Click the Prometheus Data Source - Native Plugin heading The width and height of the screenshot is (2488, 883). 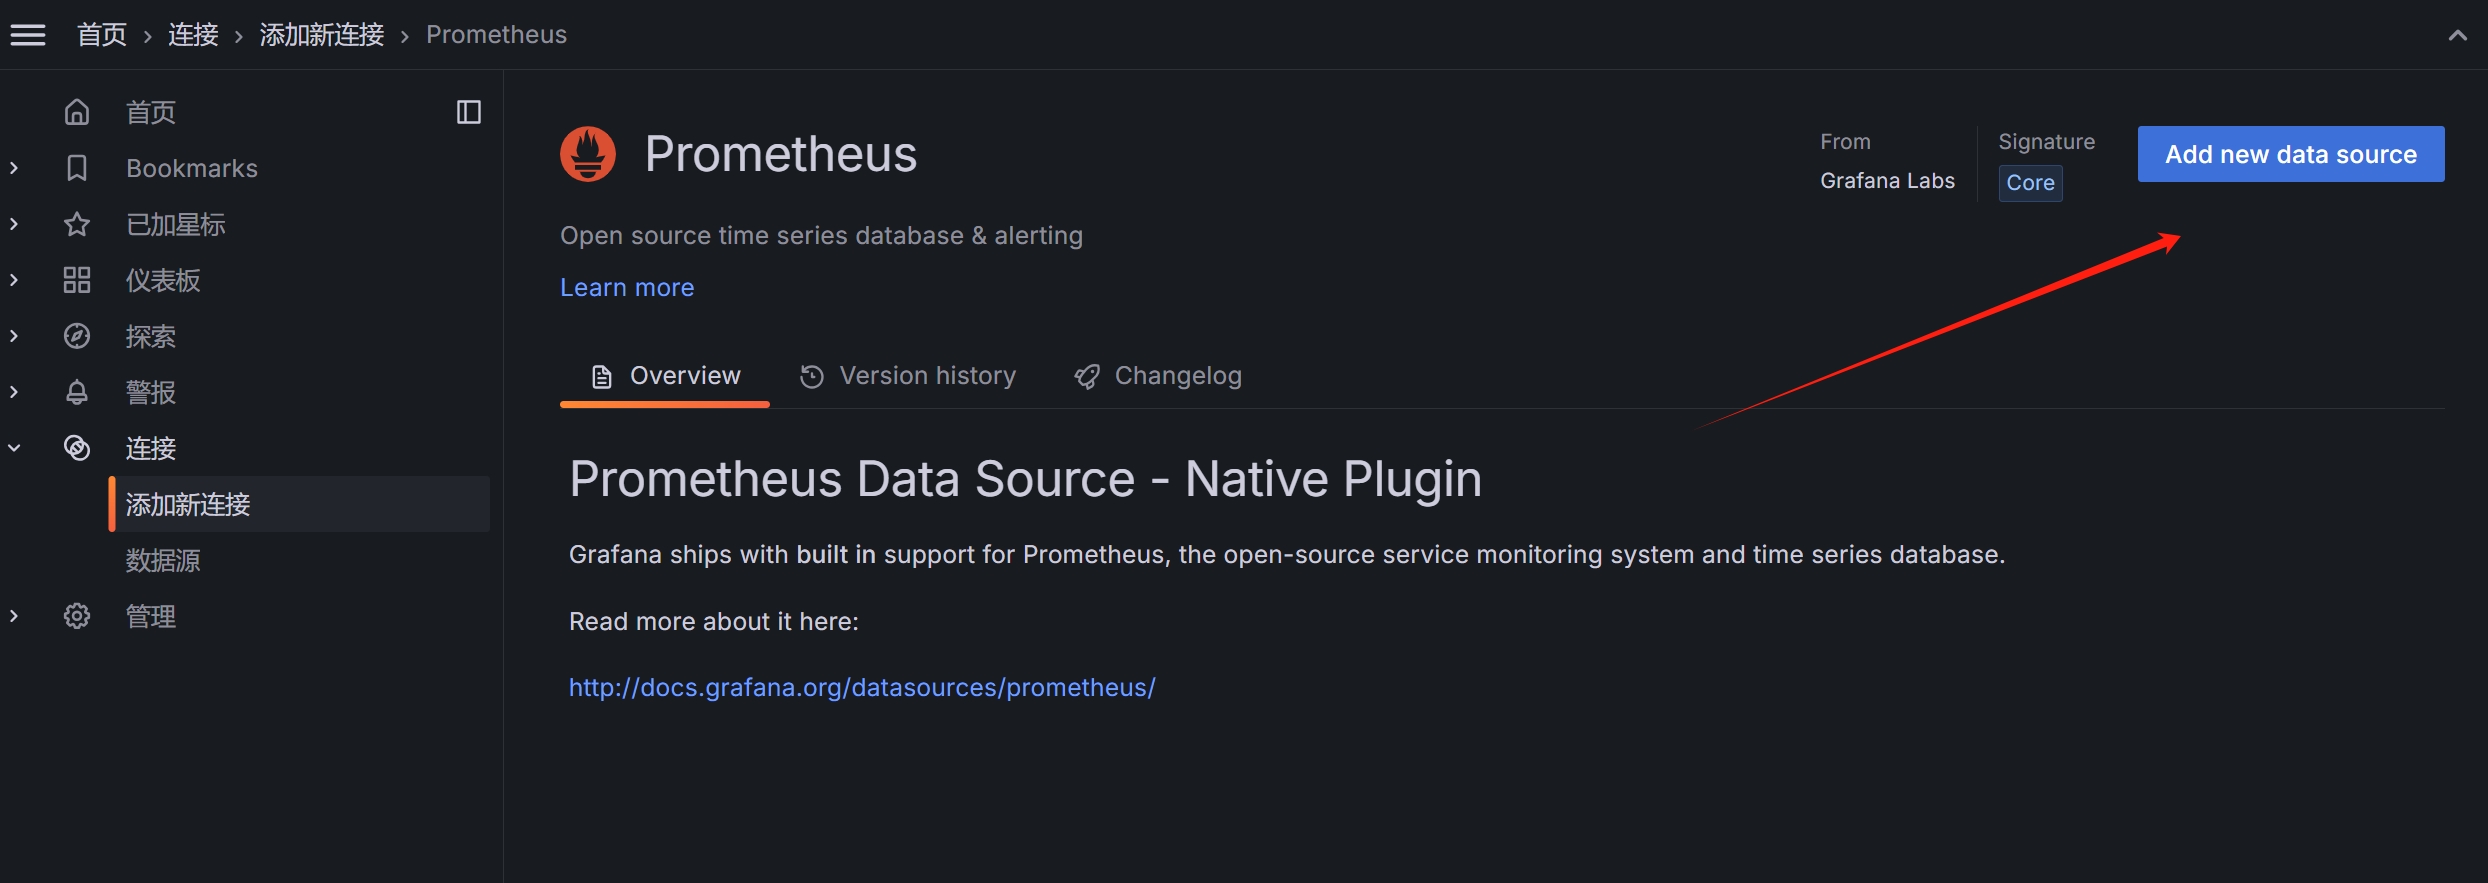pos(1025,479)
